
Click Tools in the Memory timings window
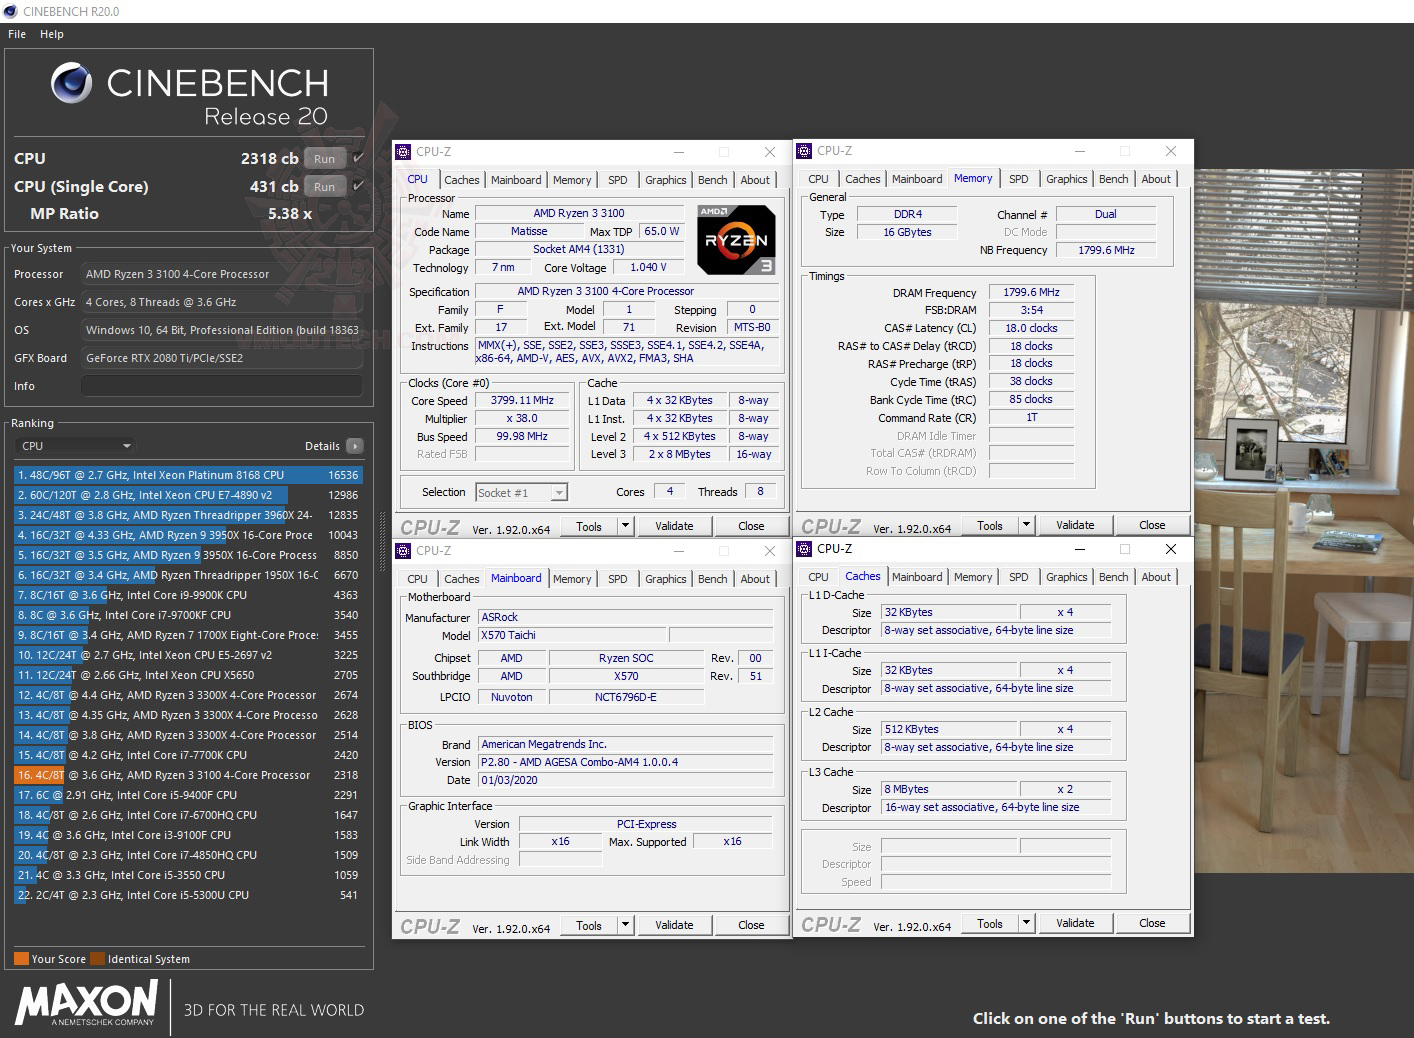(990, 525)
